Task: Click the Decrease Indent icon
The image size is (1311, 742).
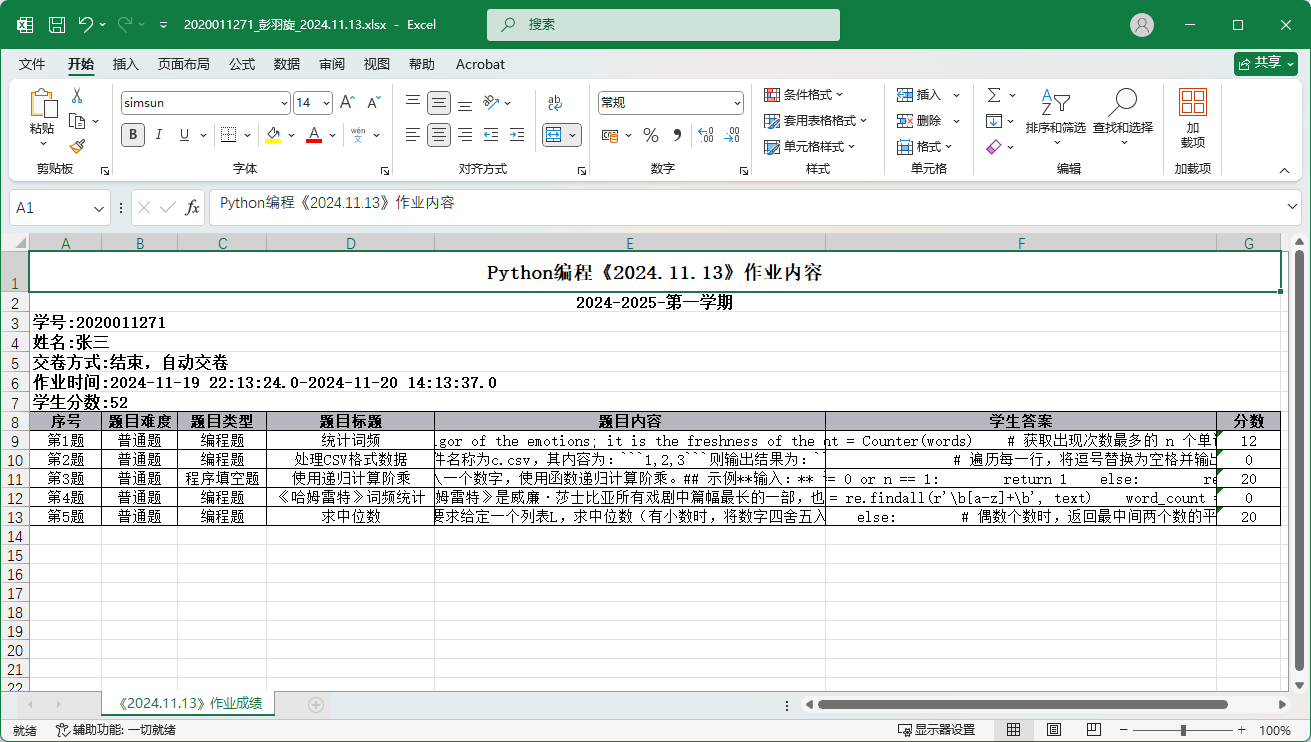Action: click(491, 134)
